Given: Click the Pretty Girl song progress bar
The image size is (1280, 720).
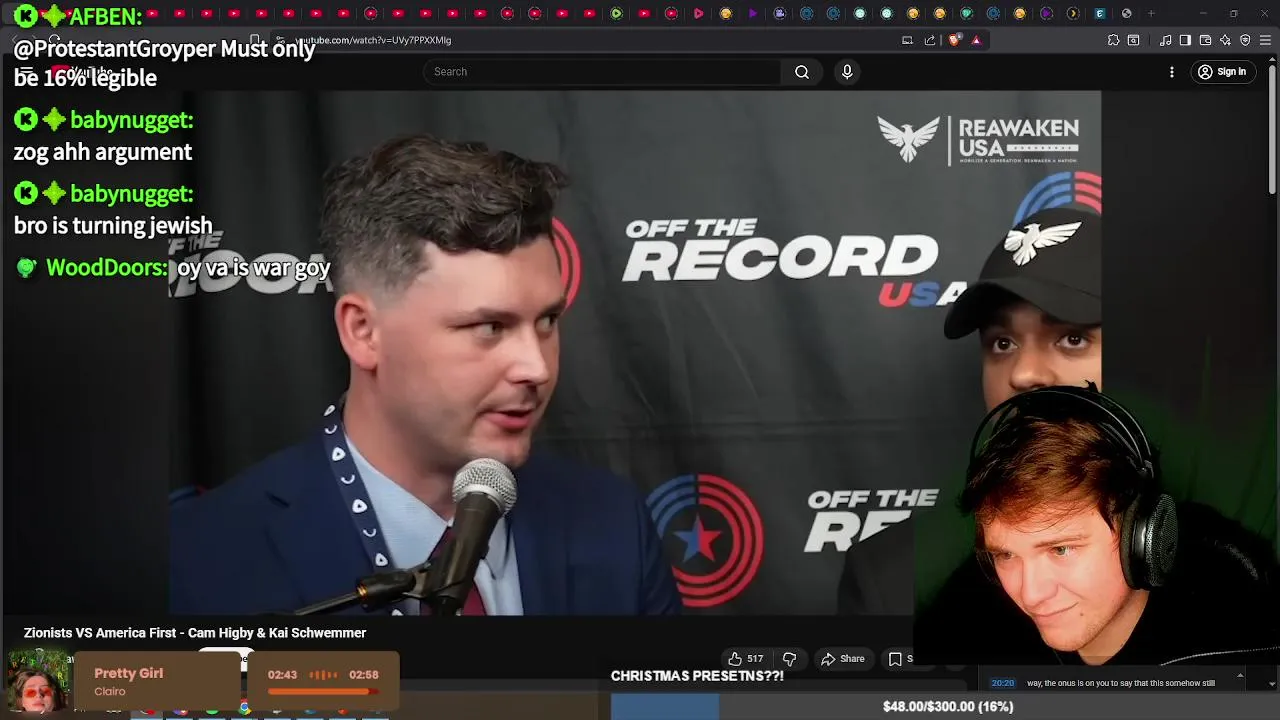Looking at the screenshot, I should 322,690.
